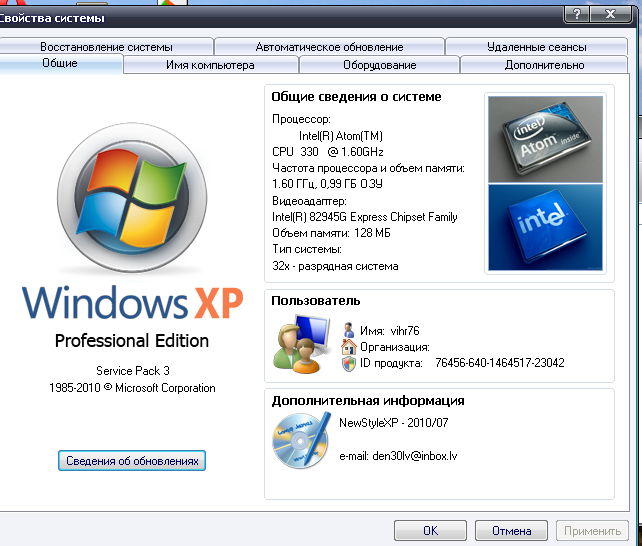Click the small user icon beside Имя
This screenshot has height=546, width=642.
coord(348,330)
